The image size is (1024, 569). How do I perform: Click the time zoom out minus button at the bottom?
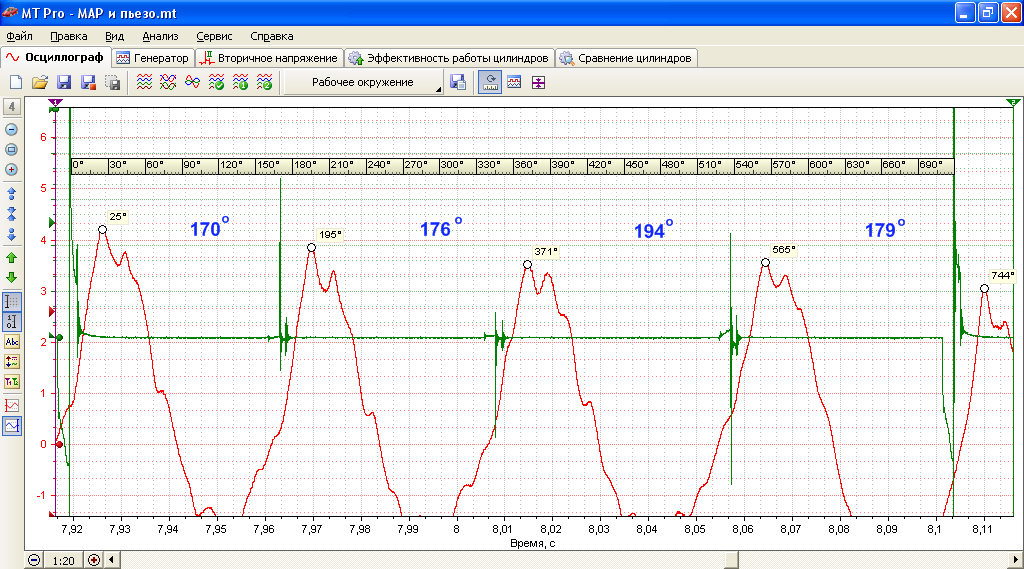(x=34, y=561)
